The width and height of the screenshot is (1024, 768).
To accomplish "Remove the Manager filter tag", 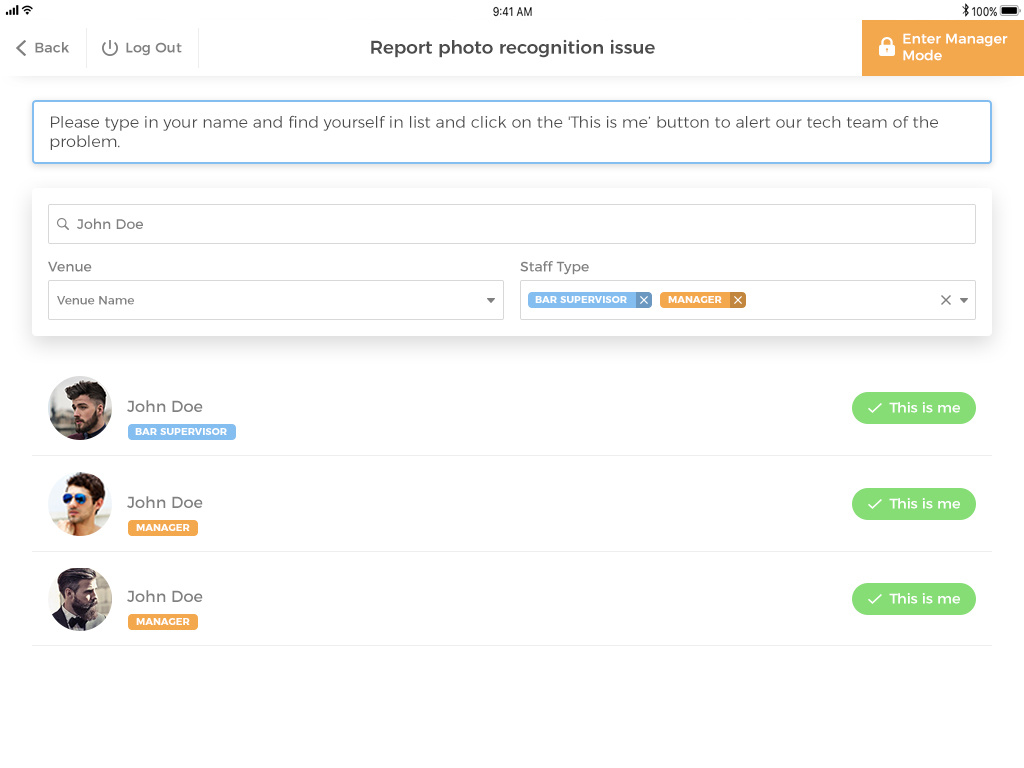I will click(x=738, y=300).
